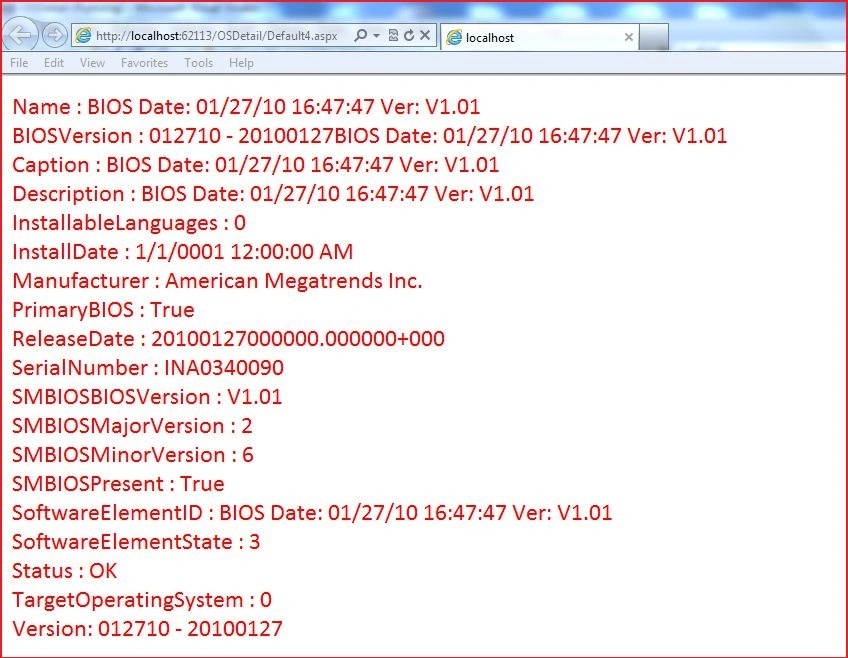Click 'Manufacturer : American Megatrends Inc.' text

[217, 281]
